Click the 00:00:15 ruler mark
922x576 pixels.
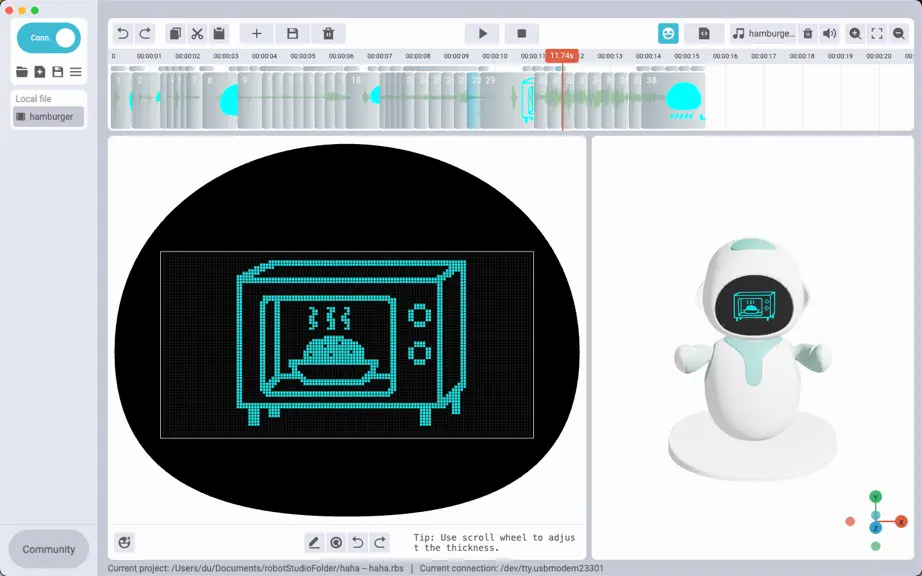click(x=687, y=56)
